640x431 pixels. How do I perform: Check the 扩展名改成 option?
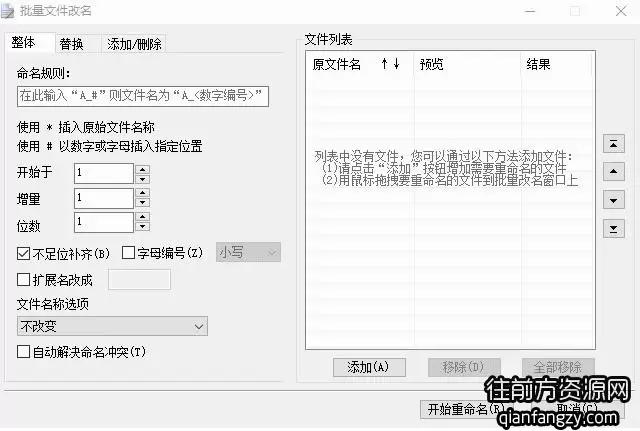click(23, 280)
